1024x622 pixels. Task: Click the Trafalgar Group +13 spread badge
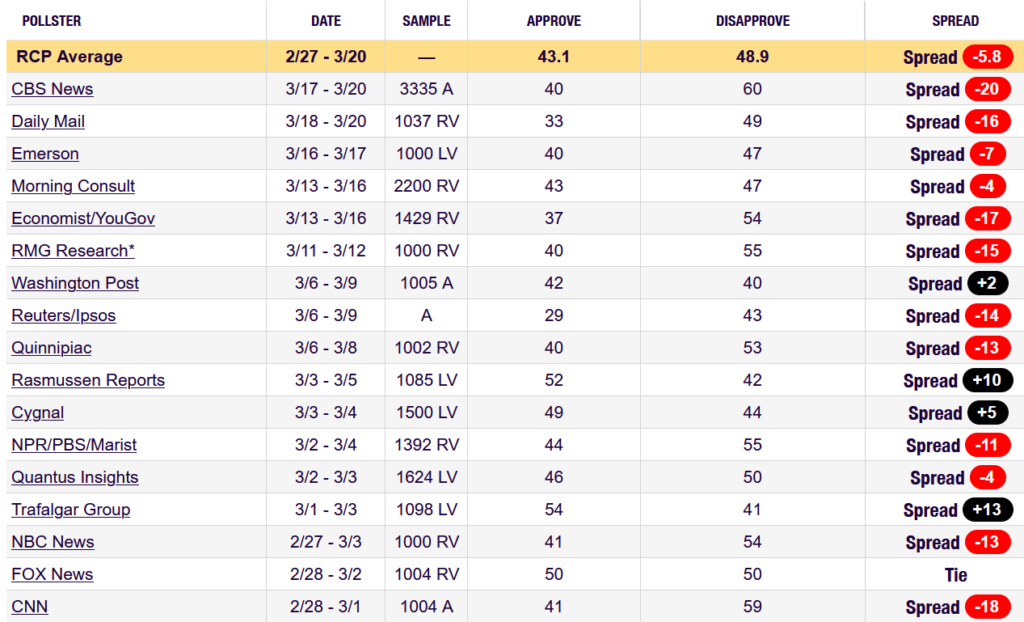pyautogui.click(x=987, y=510)
